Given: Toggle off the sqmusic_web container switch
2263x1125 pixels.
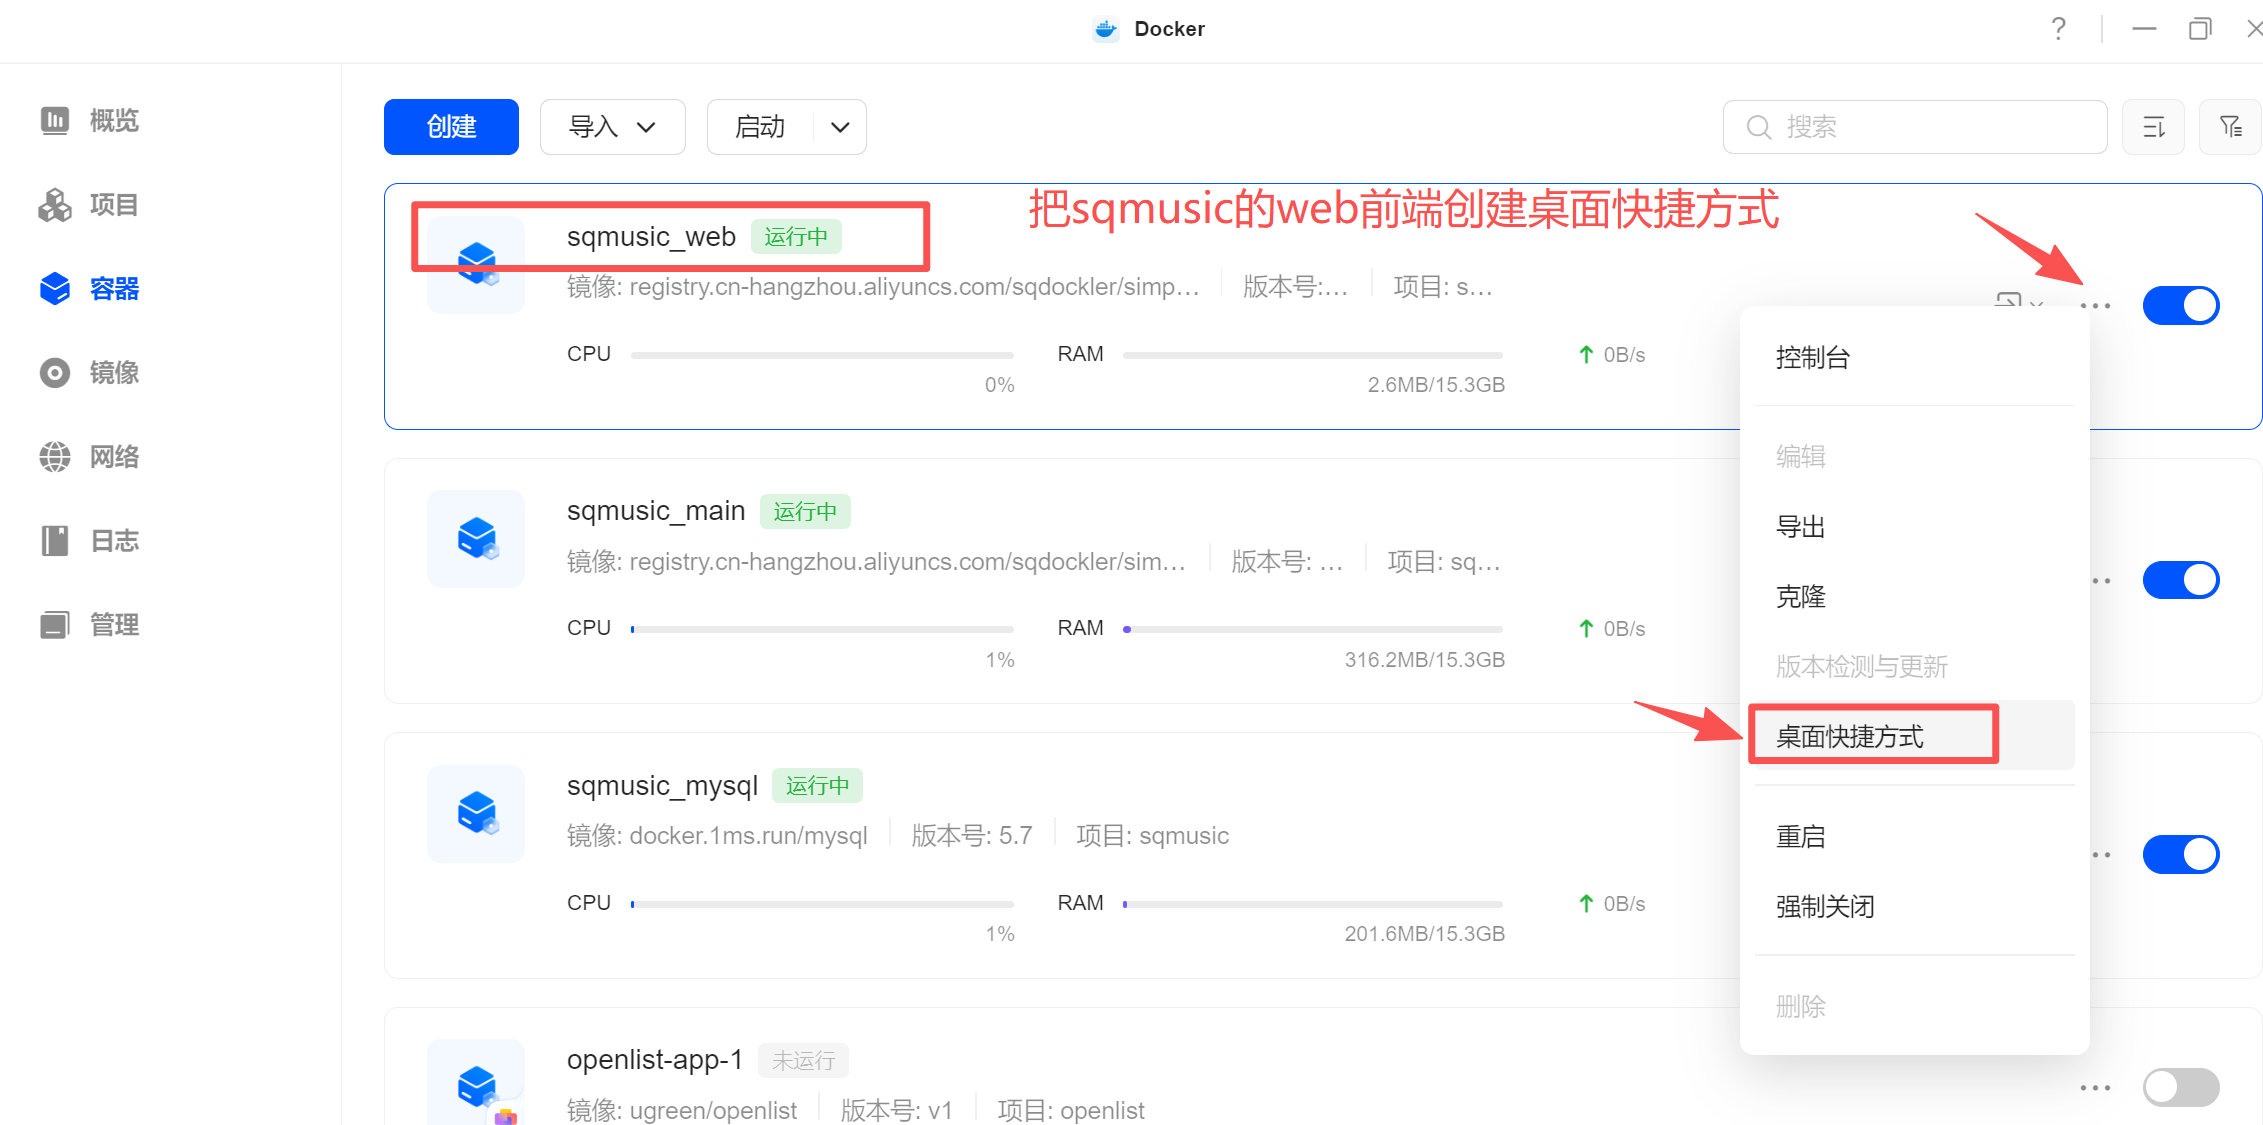Looking at the screenshot, I should pos(2180,305).
